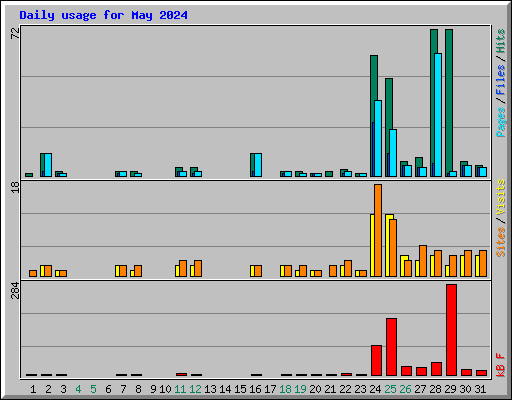Click the "284" axis maximum label
This screenshot has height=400, width=512.
[15, 290]
